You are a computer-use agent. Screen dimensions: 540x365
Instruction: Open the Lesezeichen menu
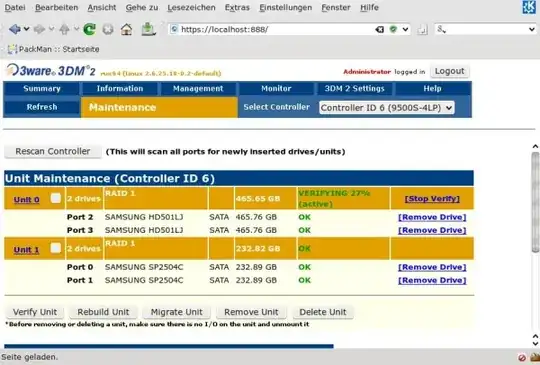point(191,8)
